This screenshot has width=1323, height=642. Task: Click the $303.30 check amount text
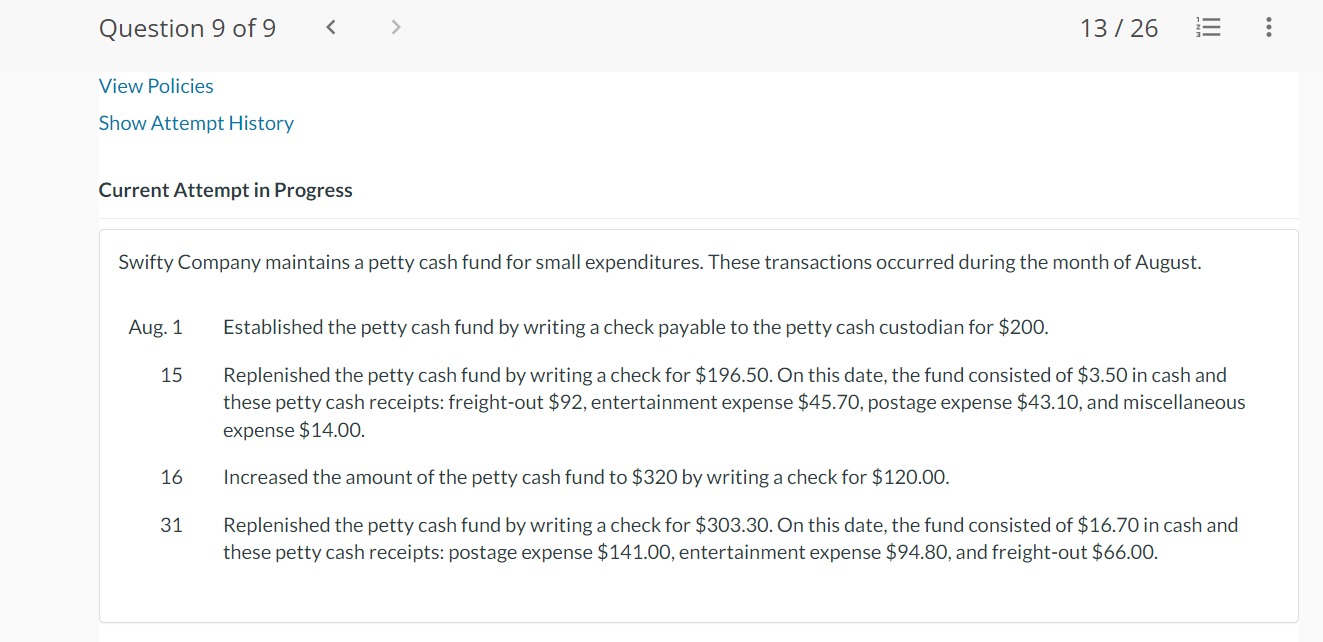731,525
